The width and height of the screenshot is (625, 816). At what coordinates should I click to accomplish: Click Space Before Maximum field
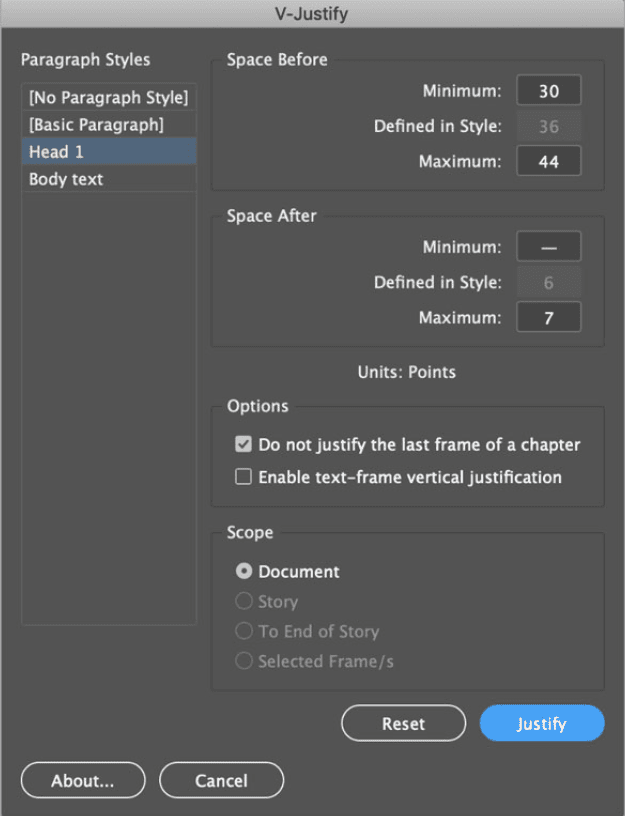549,161
